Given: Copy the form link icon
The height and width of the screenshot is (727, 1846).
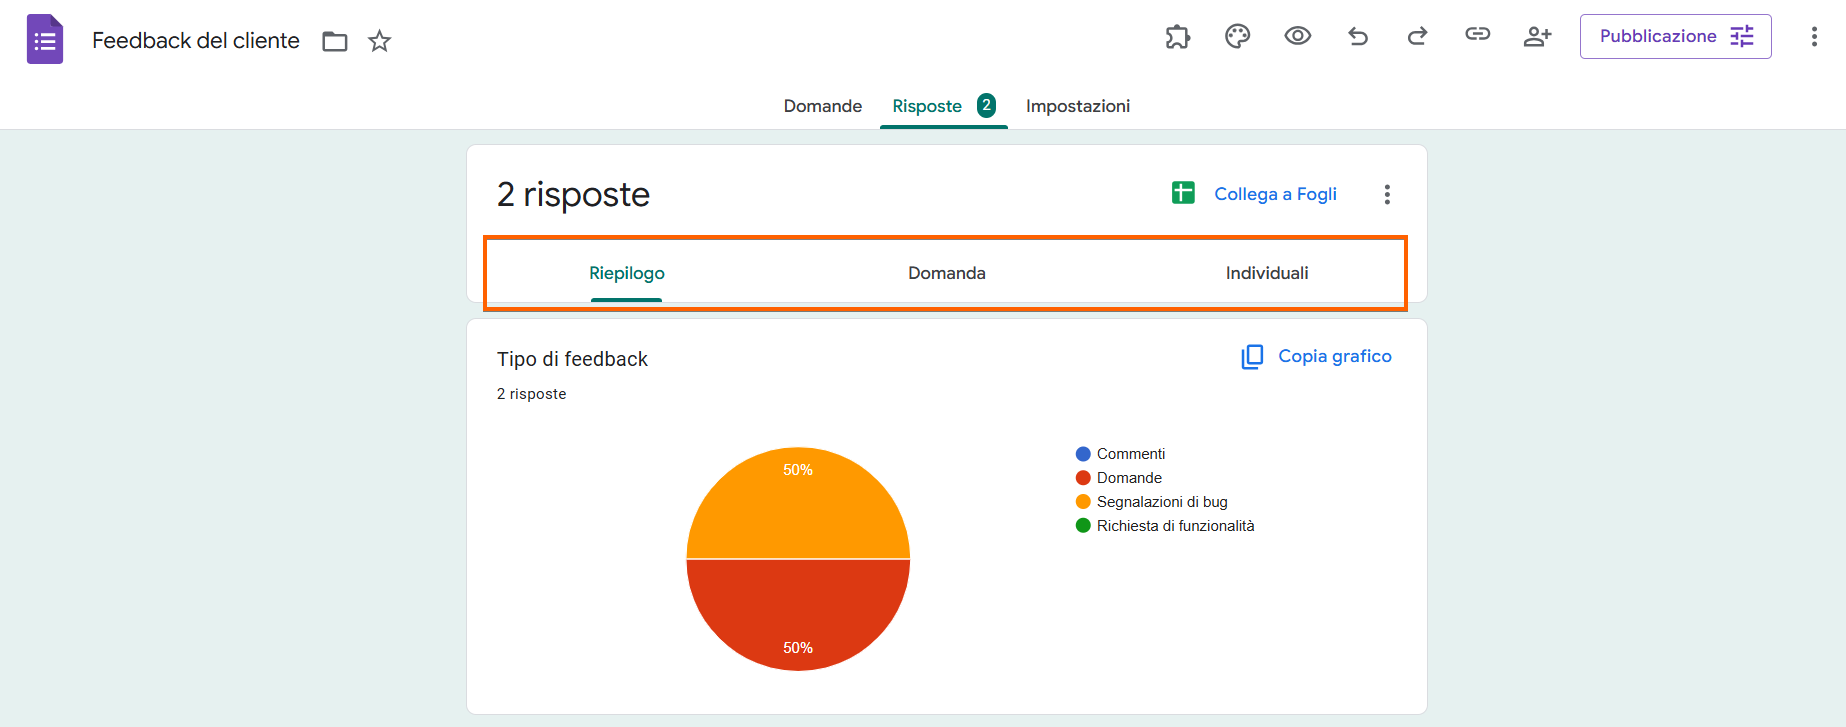Looking at the screenshot, I should [1478, 34].
